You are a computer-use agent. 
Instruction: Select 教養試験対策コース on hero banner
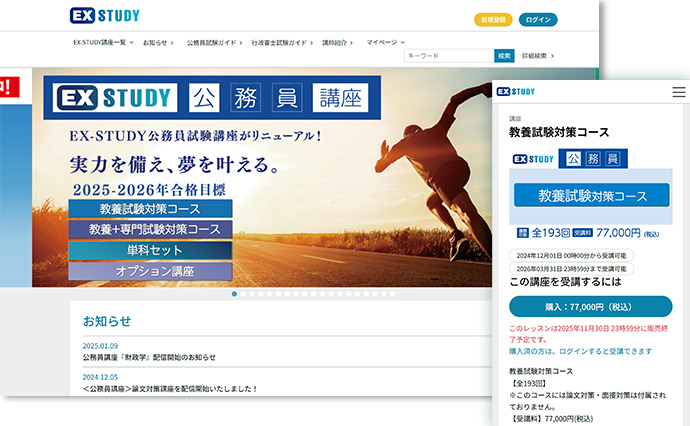coord(150,209)
